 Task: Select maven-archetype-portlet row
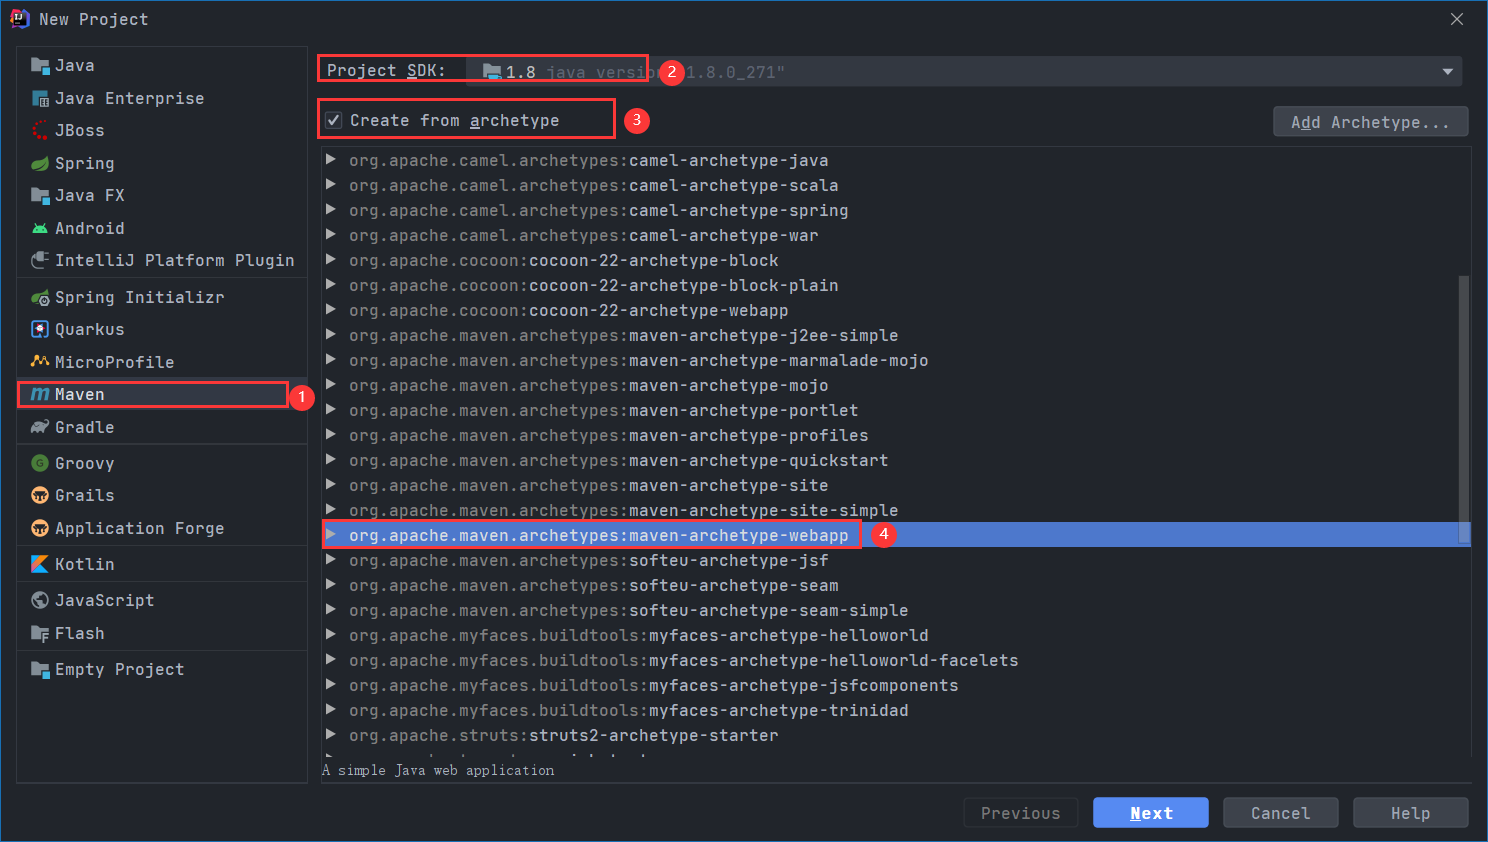click(896, 410)
